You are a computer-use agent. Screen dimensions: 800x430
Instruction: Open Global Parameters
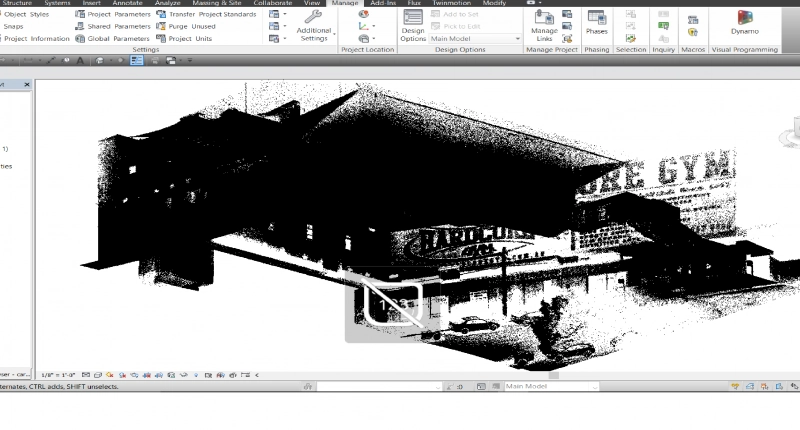pyautogui.click(x=113, y=38)
